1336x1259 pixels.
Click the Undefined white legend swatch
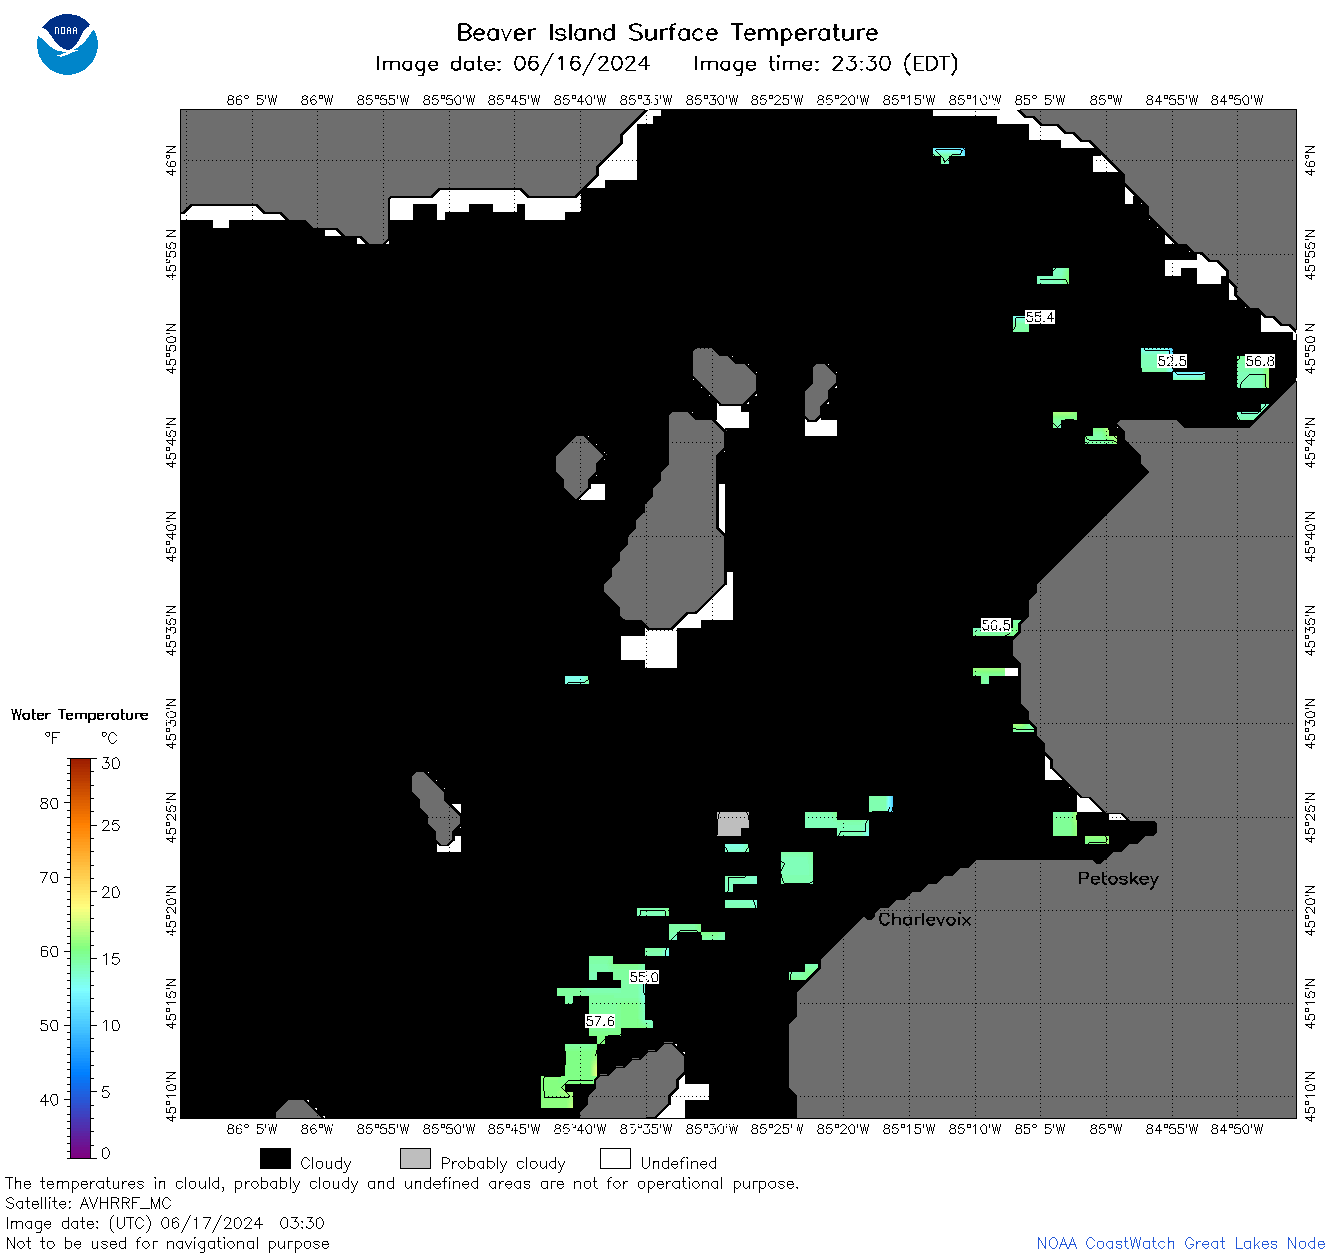(x=615, y=1158)
